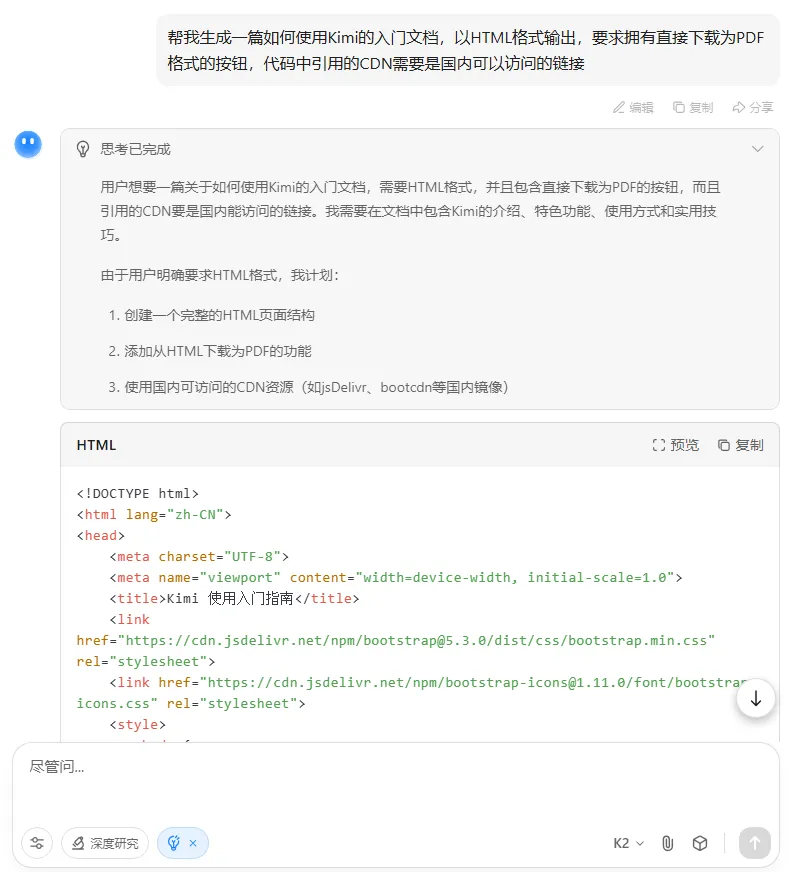Share the message with 分享
This screenshot has width=791, height=872.
(x=753, y=107)
